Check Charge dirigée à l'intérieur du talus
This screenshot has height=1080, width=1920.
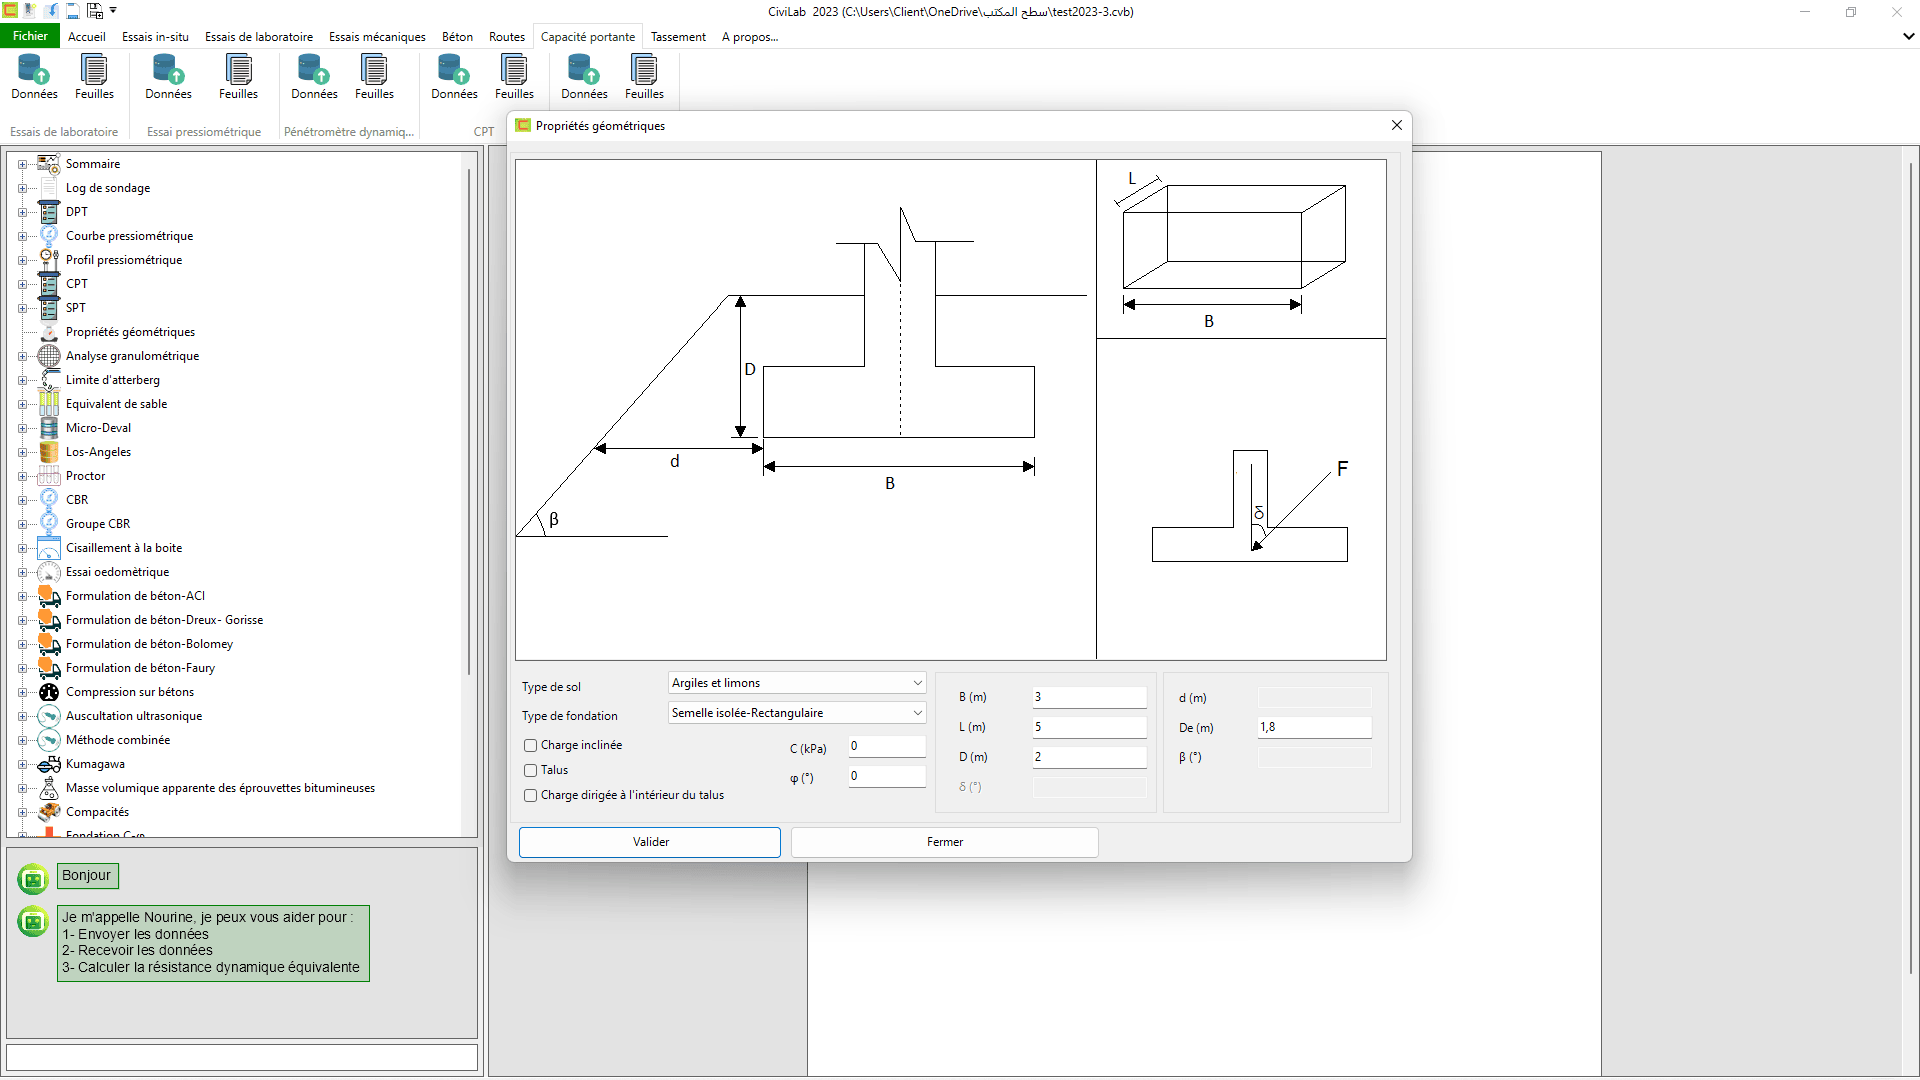531,796
